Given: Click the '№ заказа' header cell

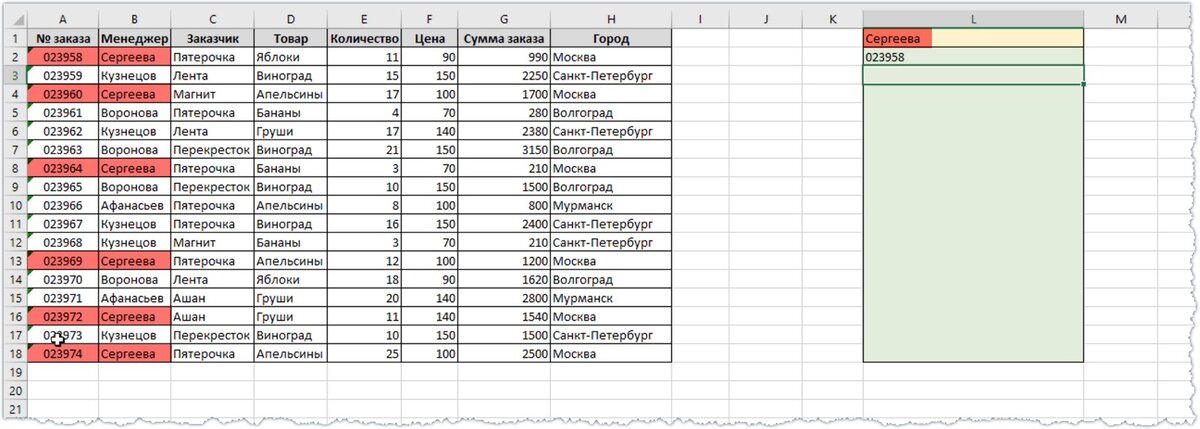Looking at the screenshot, I should click(x=64, y=38).
